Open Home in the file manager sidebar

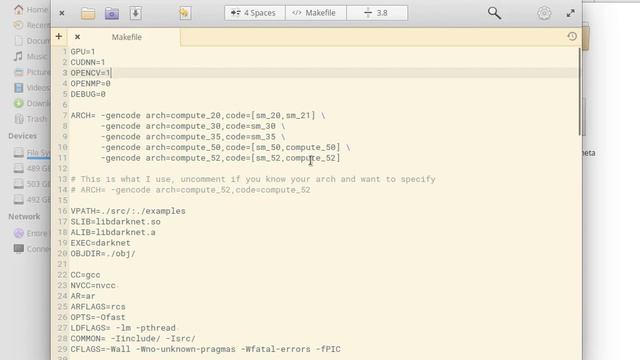pos(31,9)
